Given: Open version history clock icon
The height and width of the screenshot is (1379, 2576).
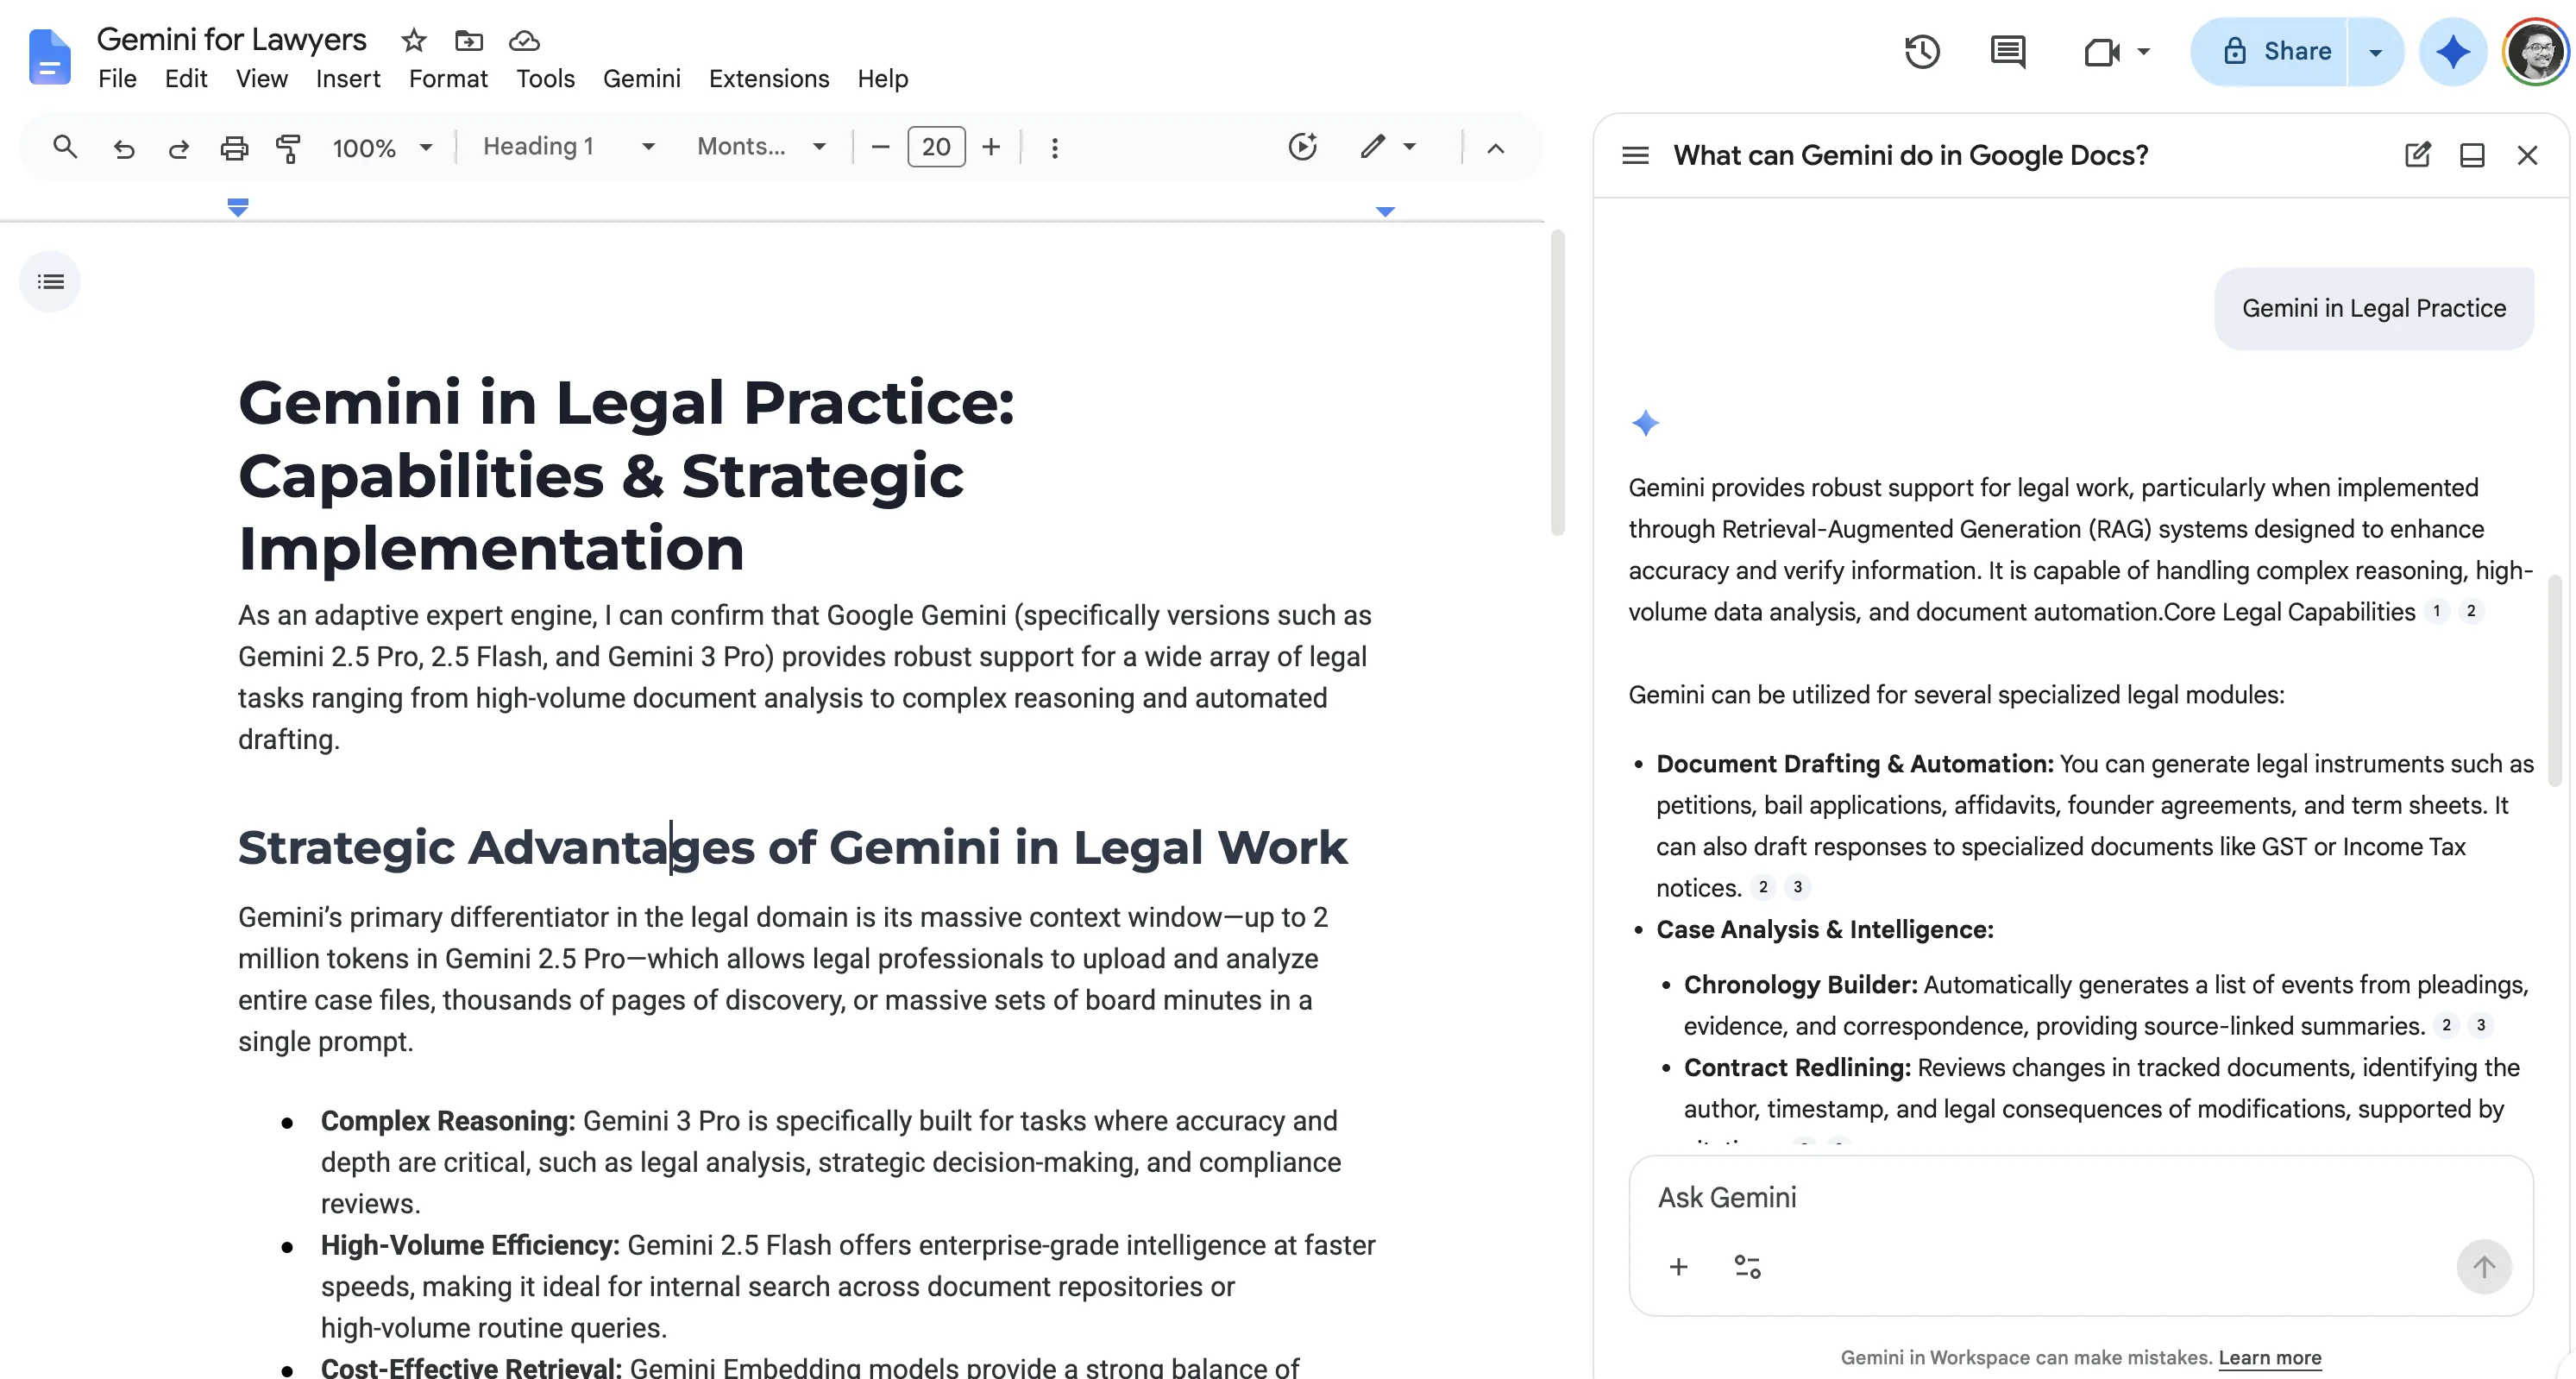Looking at the screenshot, I should pos(1921,51).
